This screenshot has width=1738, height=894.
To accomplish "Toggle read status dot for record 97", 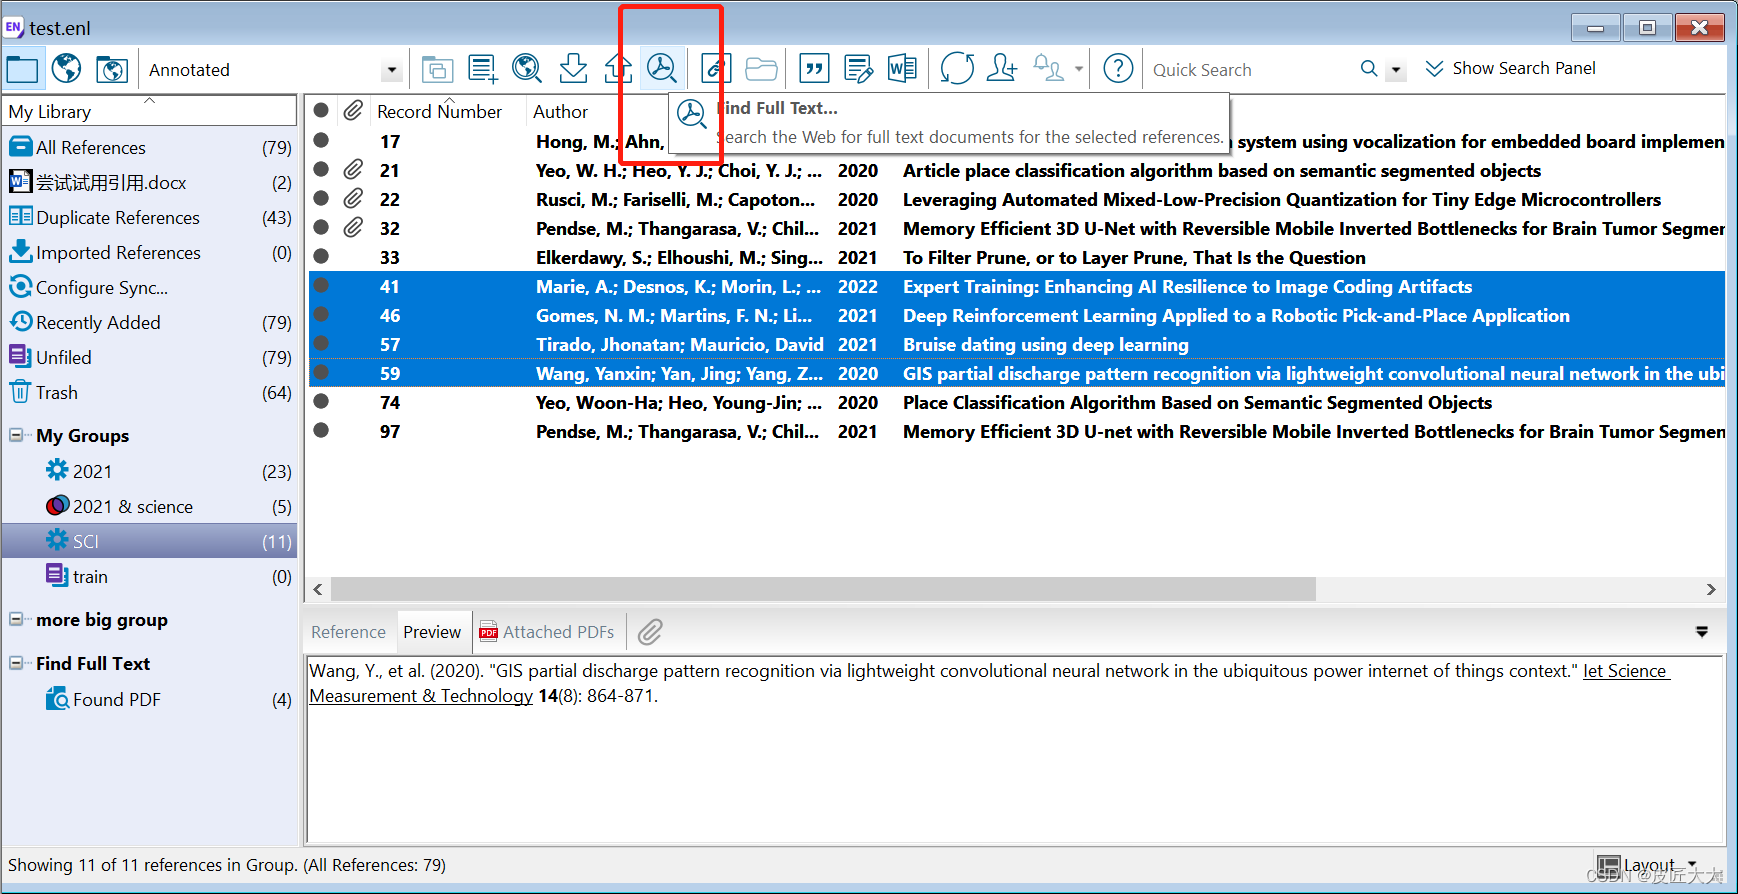I will pyautogui.click(x=321, y=430).
